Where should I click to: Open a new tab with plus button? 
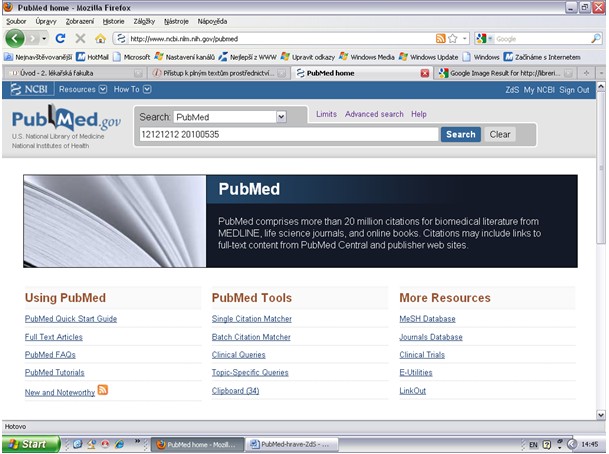click(x=586, y=73)
